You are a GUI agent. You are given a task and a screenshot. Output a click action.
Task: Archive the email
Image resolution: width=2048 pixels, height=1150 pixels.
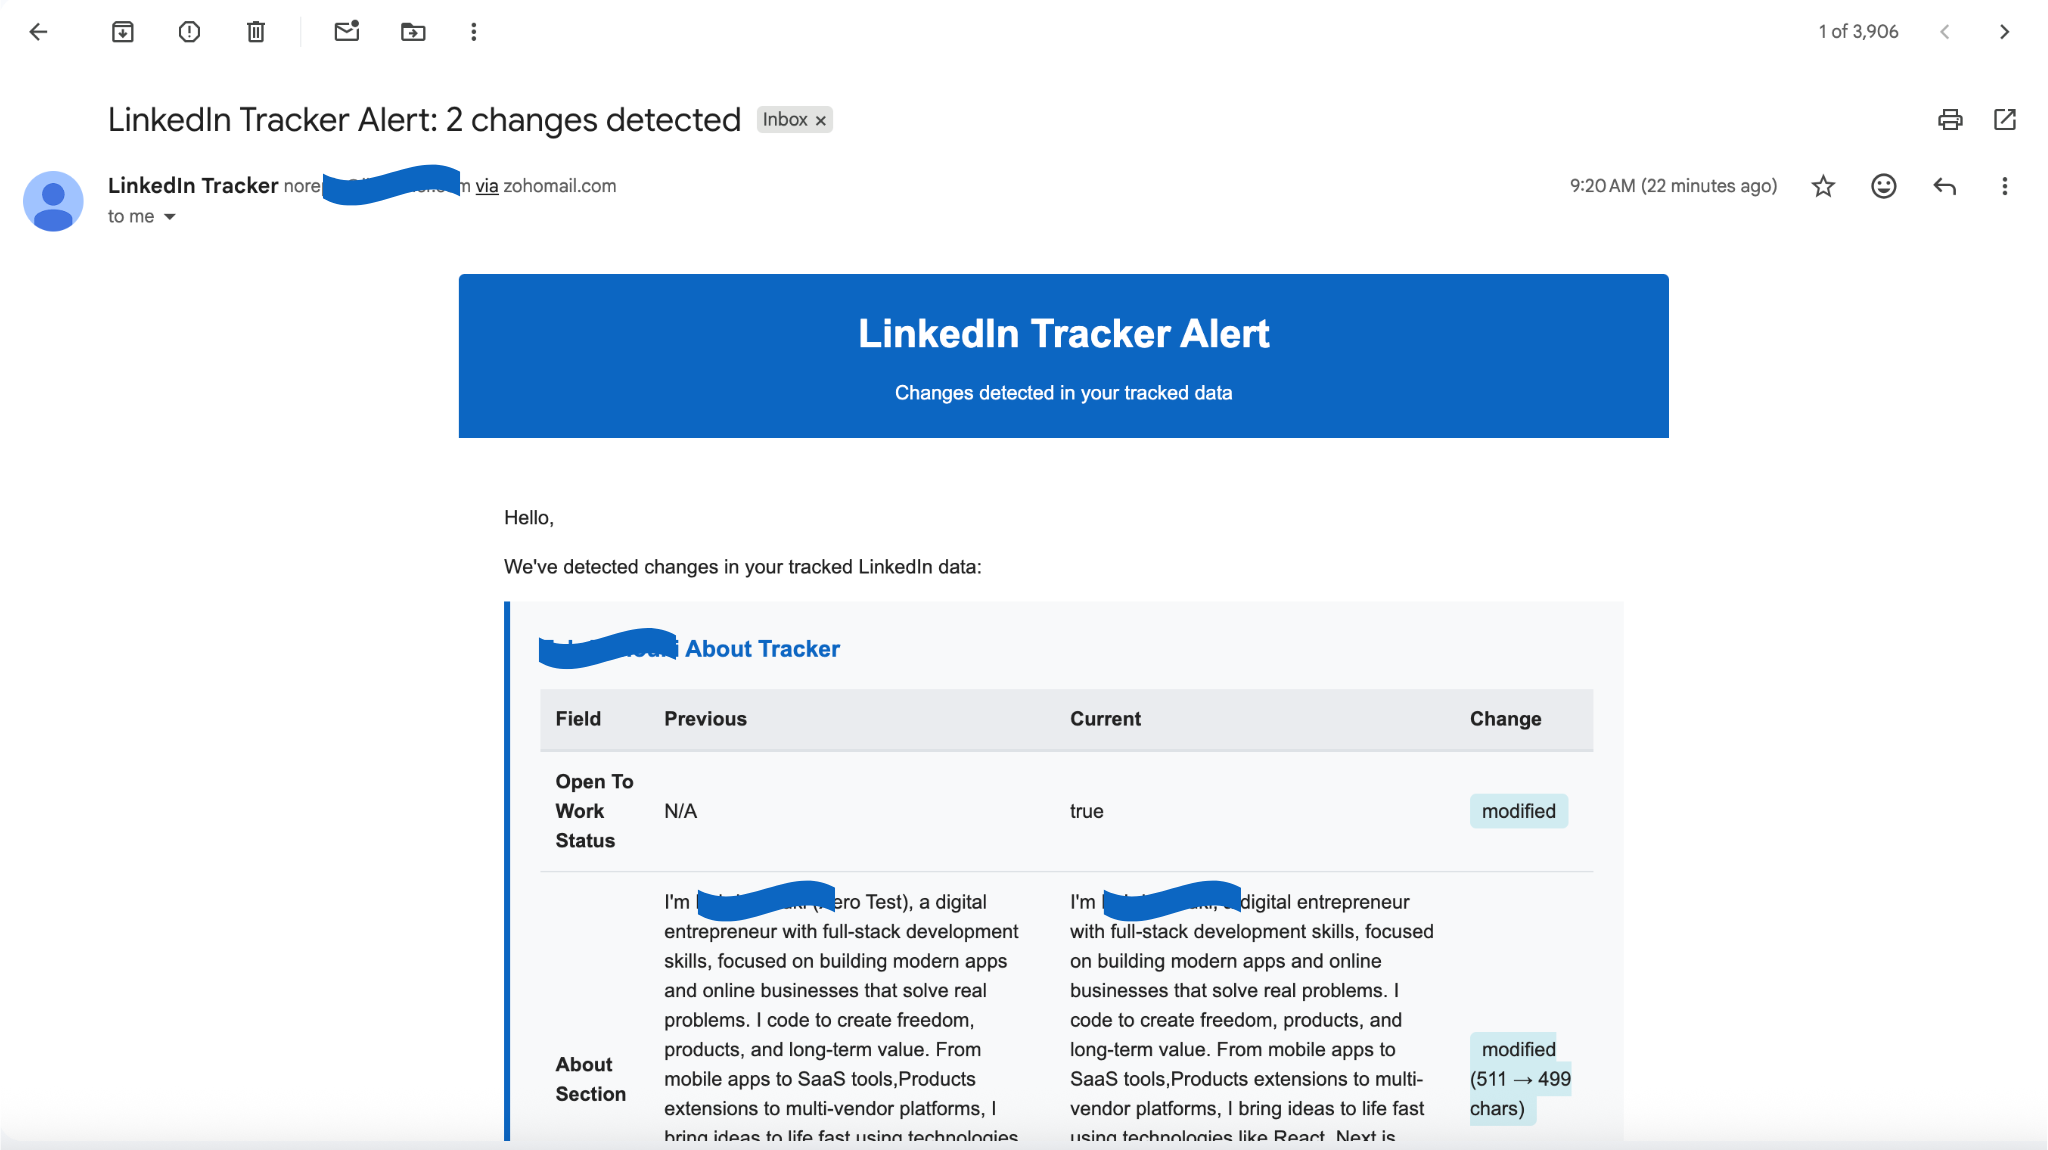[x=123, y=31]
